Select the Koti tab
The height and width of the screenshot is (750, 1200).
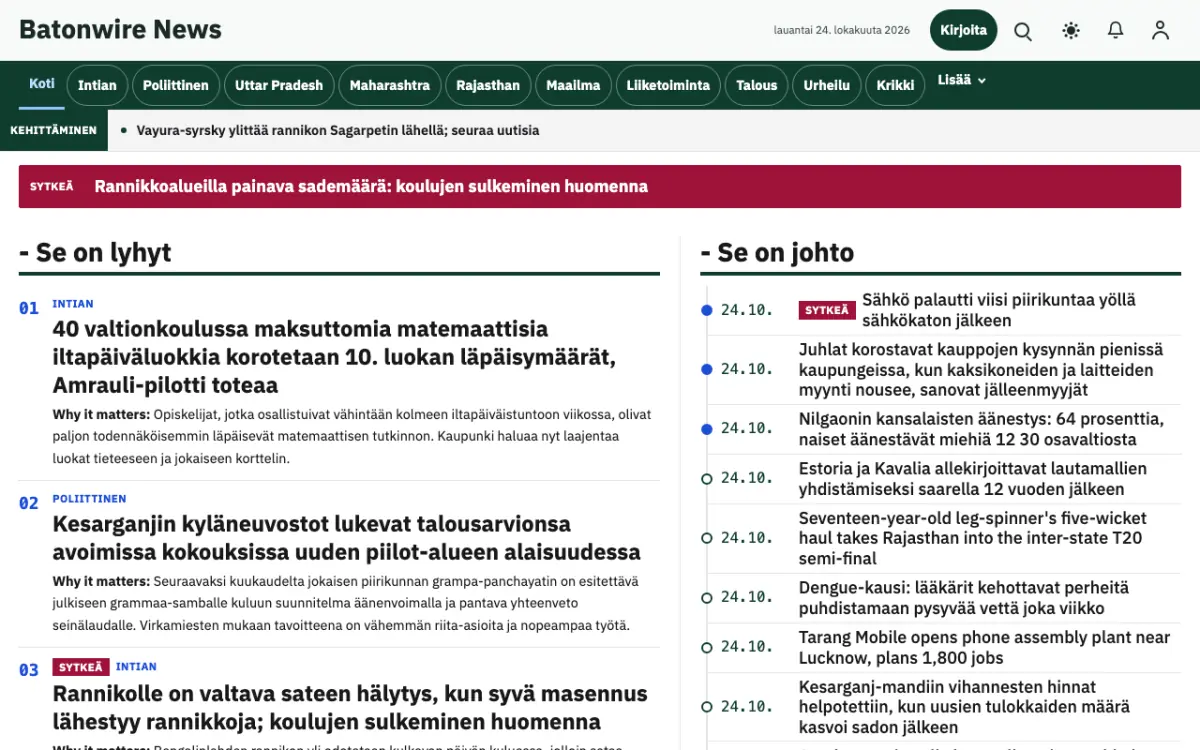pos(42,84)
